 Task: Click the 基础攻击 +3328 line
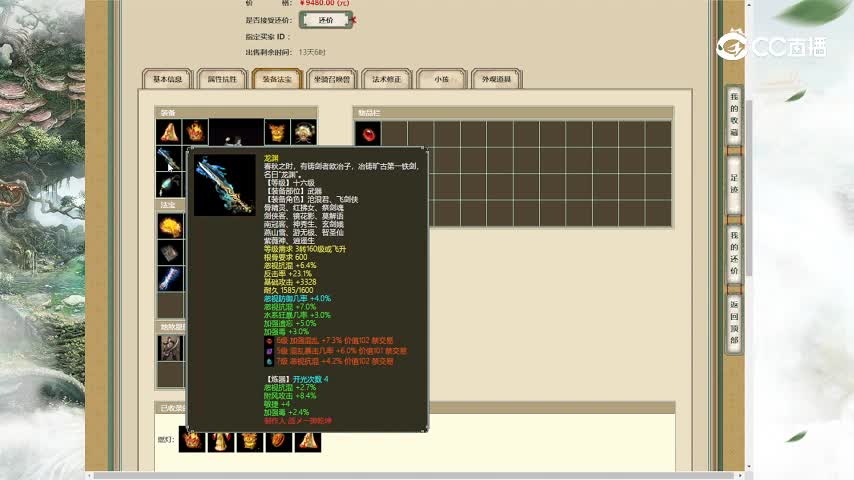click(x=290, y=282)
